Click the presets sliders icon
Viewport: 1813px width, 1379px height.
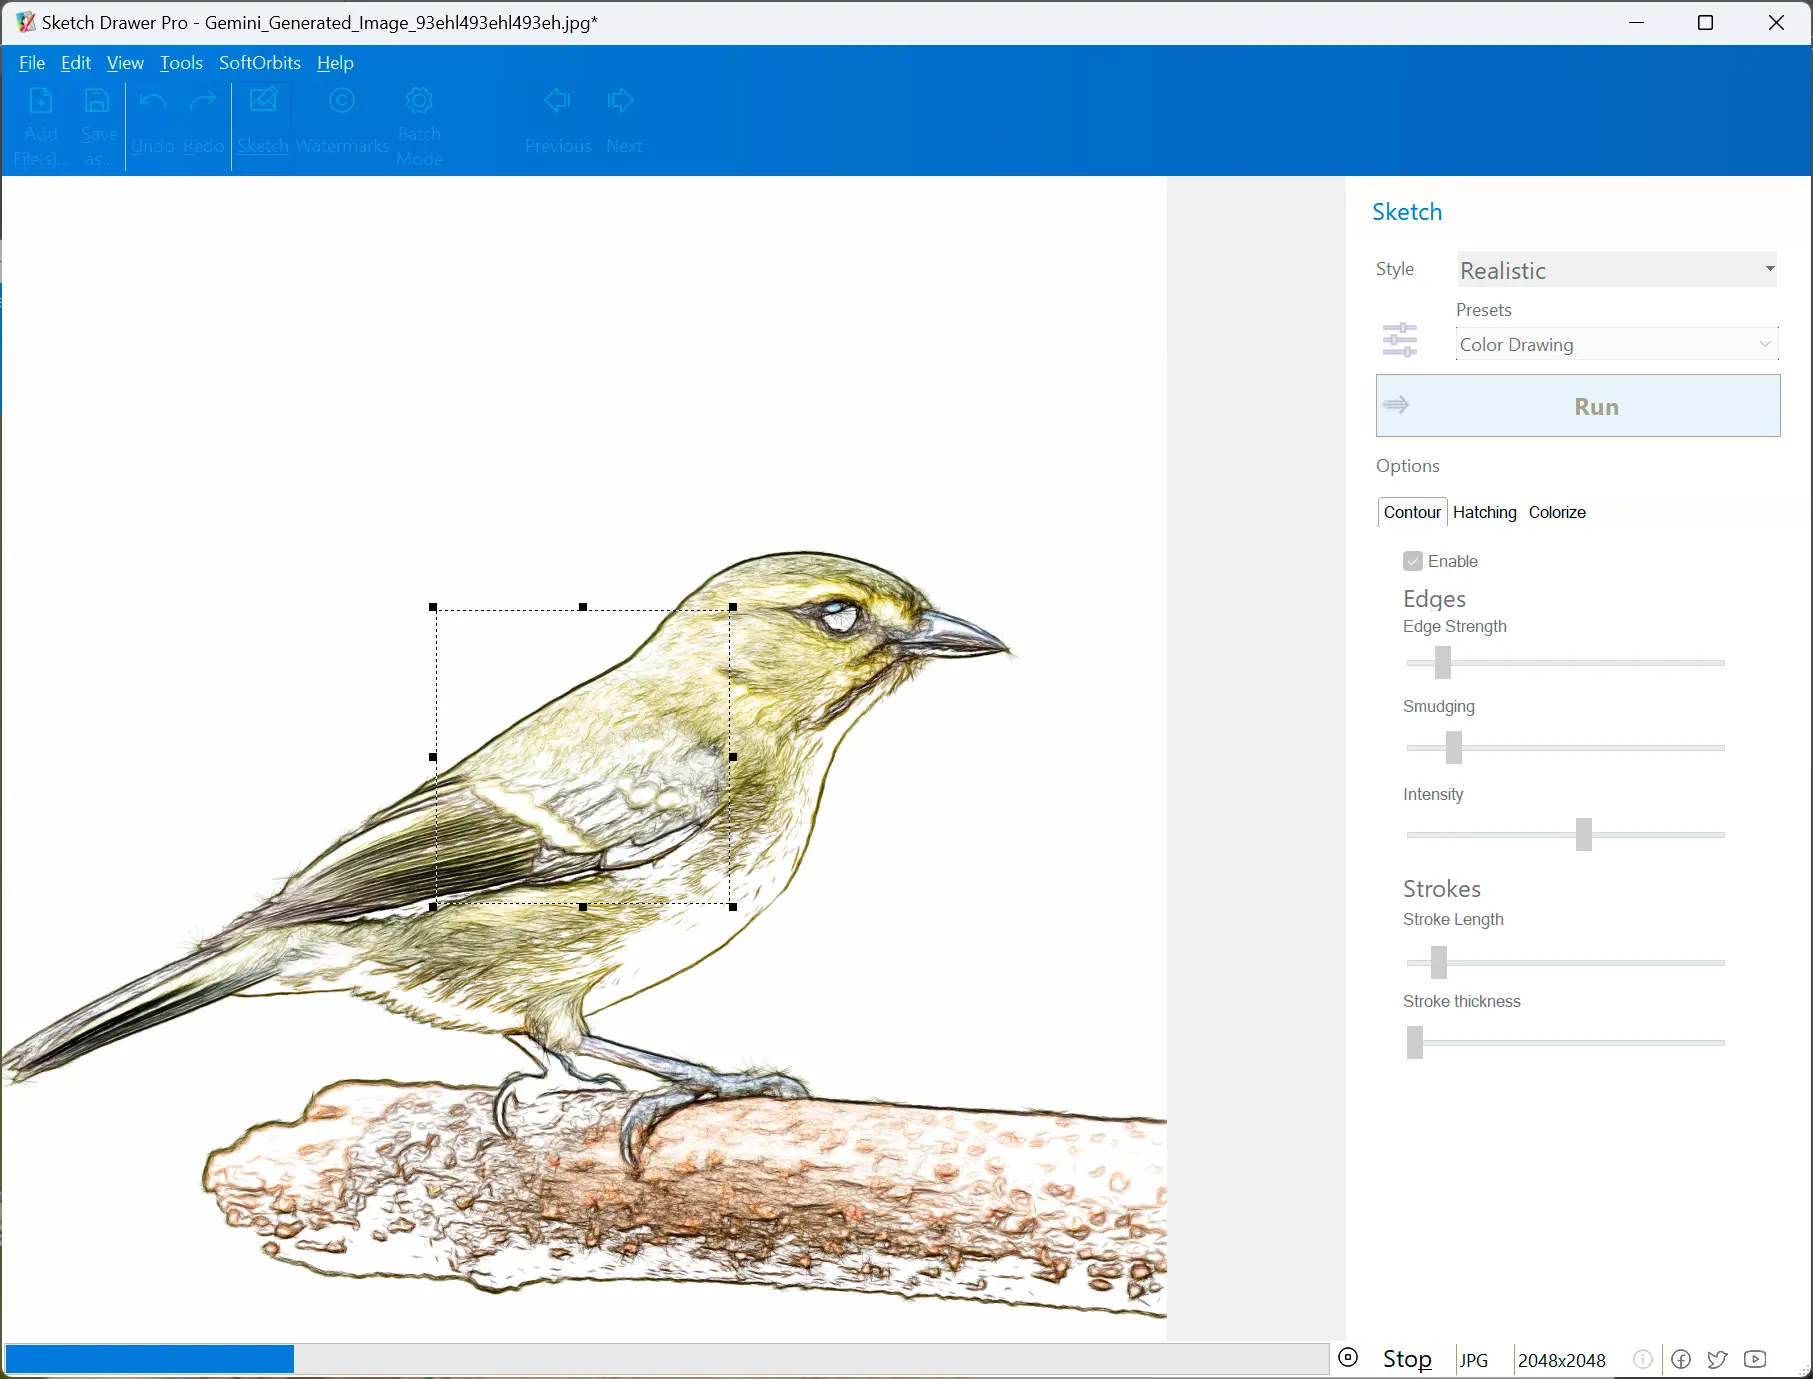1399,340
